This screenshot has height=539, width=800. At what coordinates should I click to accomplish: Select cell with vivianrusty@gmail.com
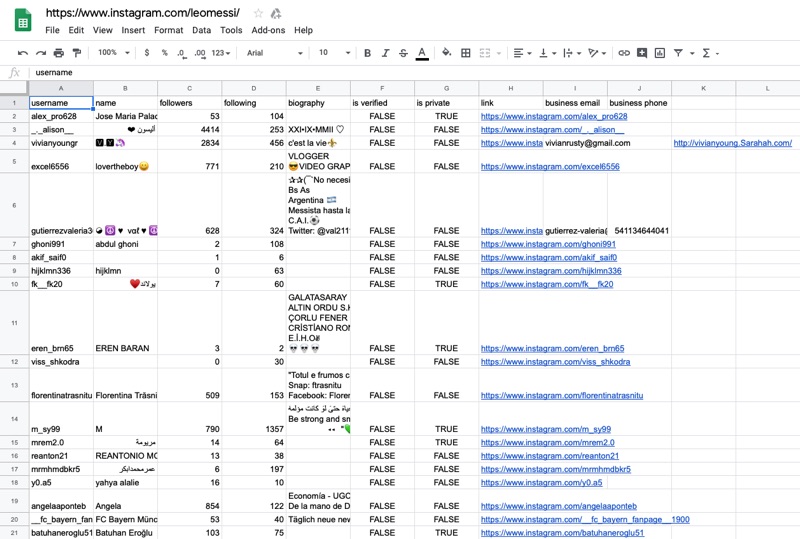[x=575, y=143]
